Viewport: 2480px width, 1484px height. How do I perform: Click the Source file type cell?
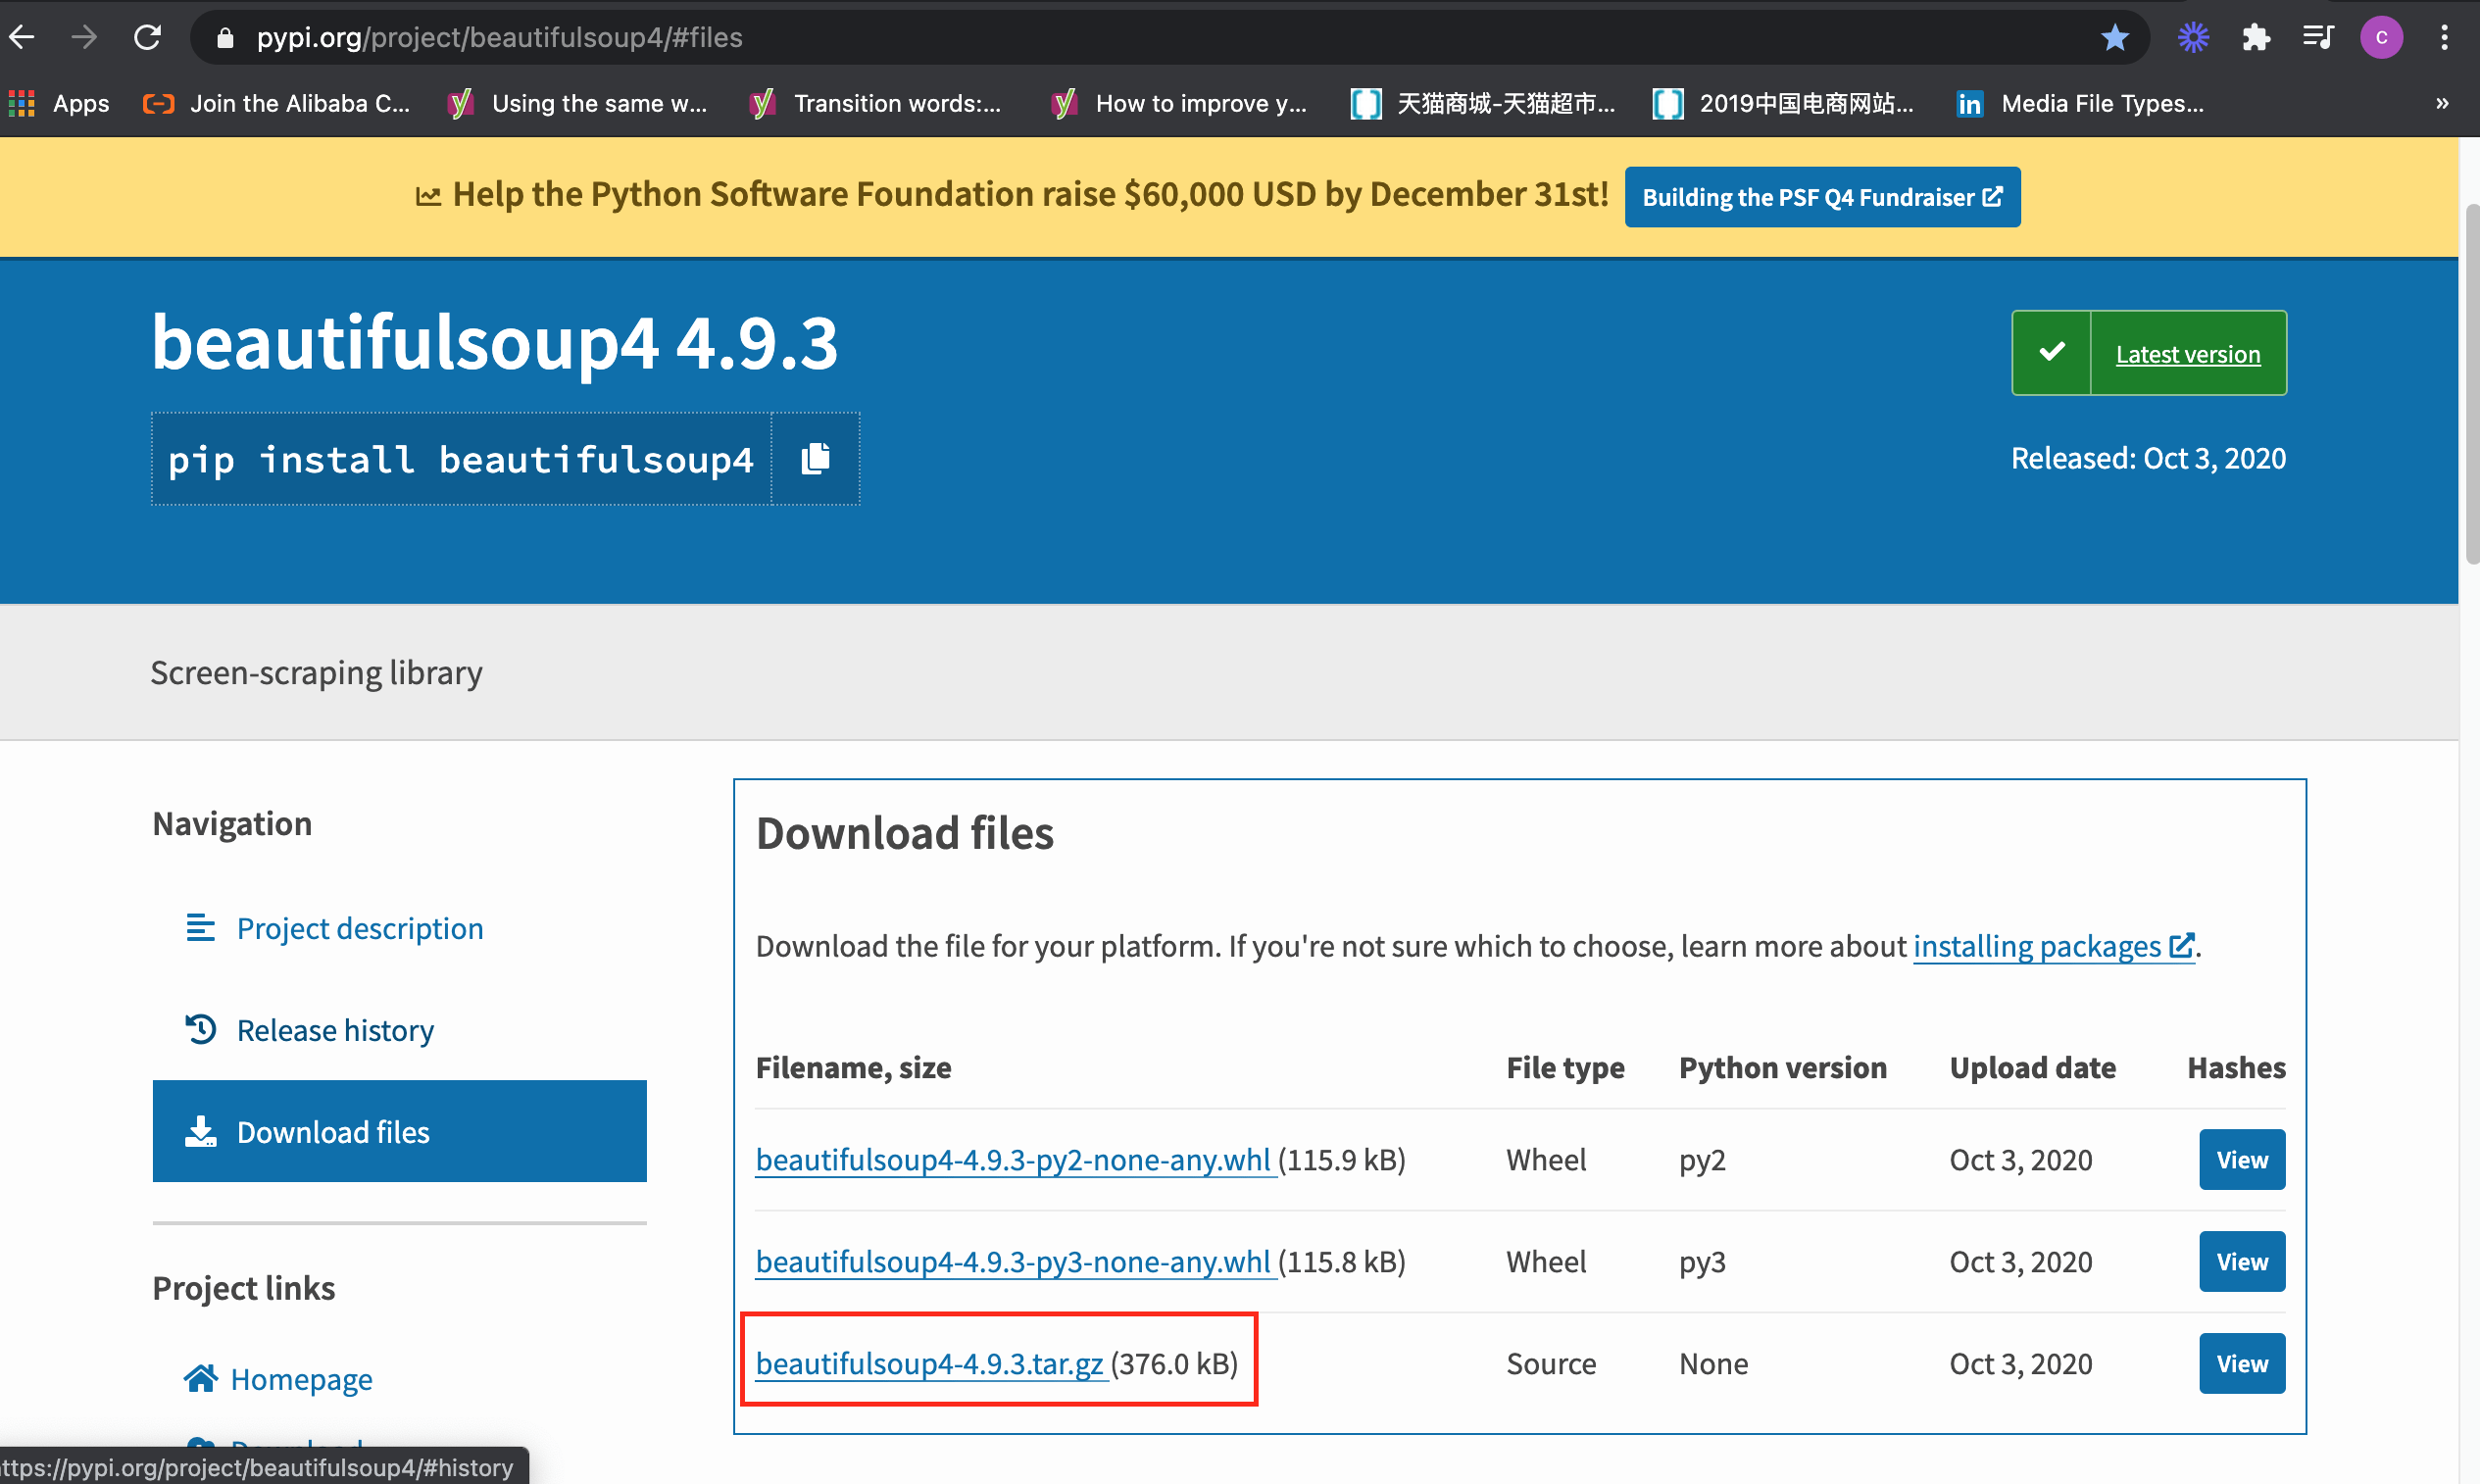coord(1551,1364)
